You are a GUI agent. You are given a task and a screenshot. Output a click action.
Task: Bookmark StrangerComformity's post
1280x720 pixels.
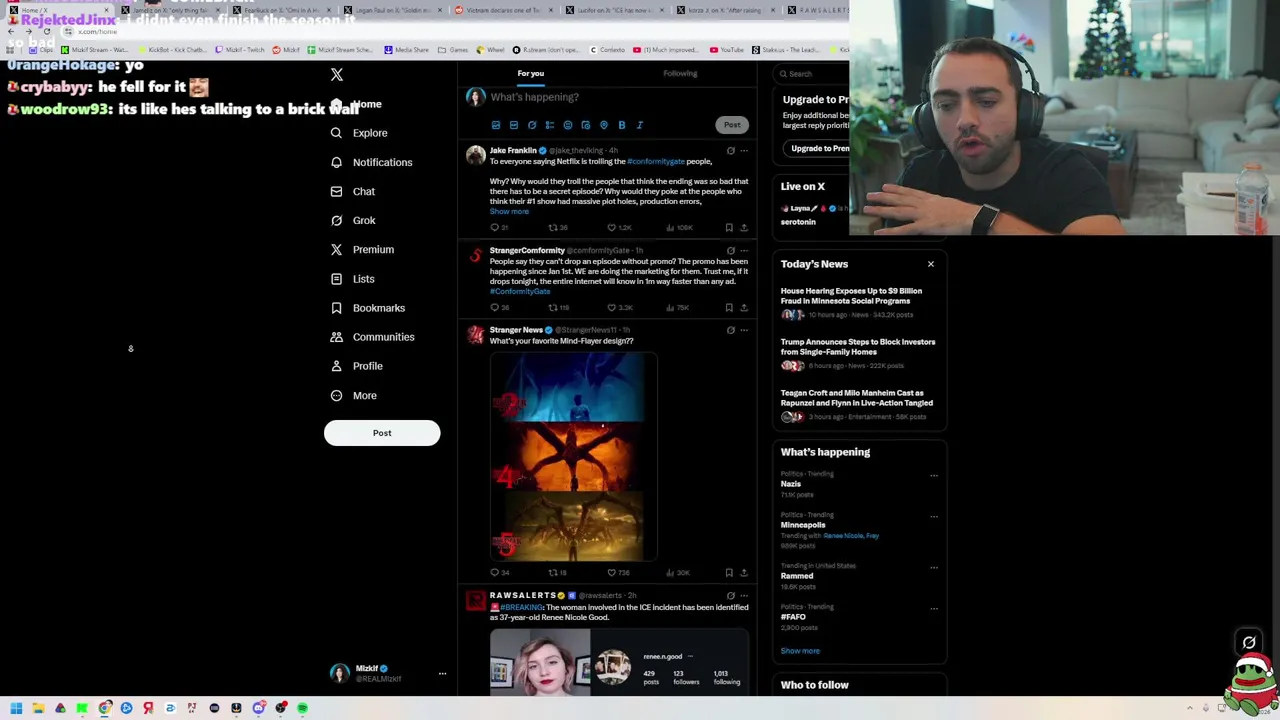(x=729, y=308)
